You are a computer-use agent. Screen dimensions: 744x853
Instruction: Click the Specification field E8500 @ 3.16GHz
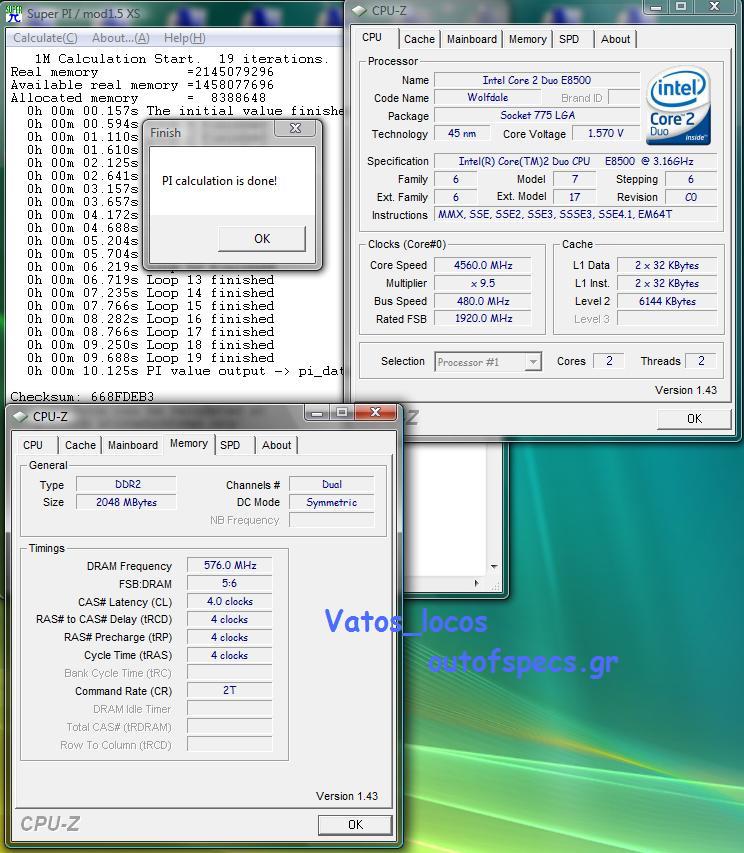pyautogui.click(x=575, y=161)
